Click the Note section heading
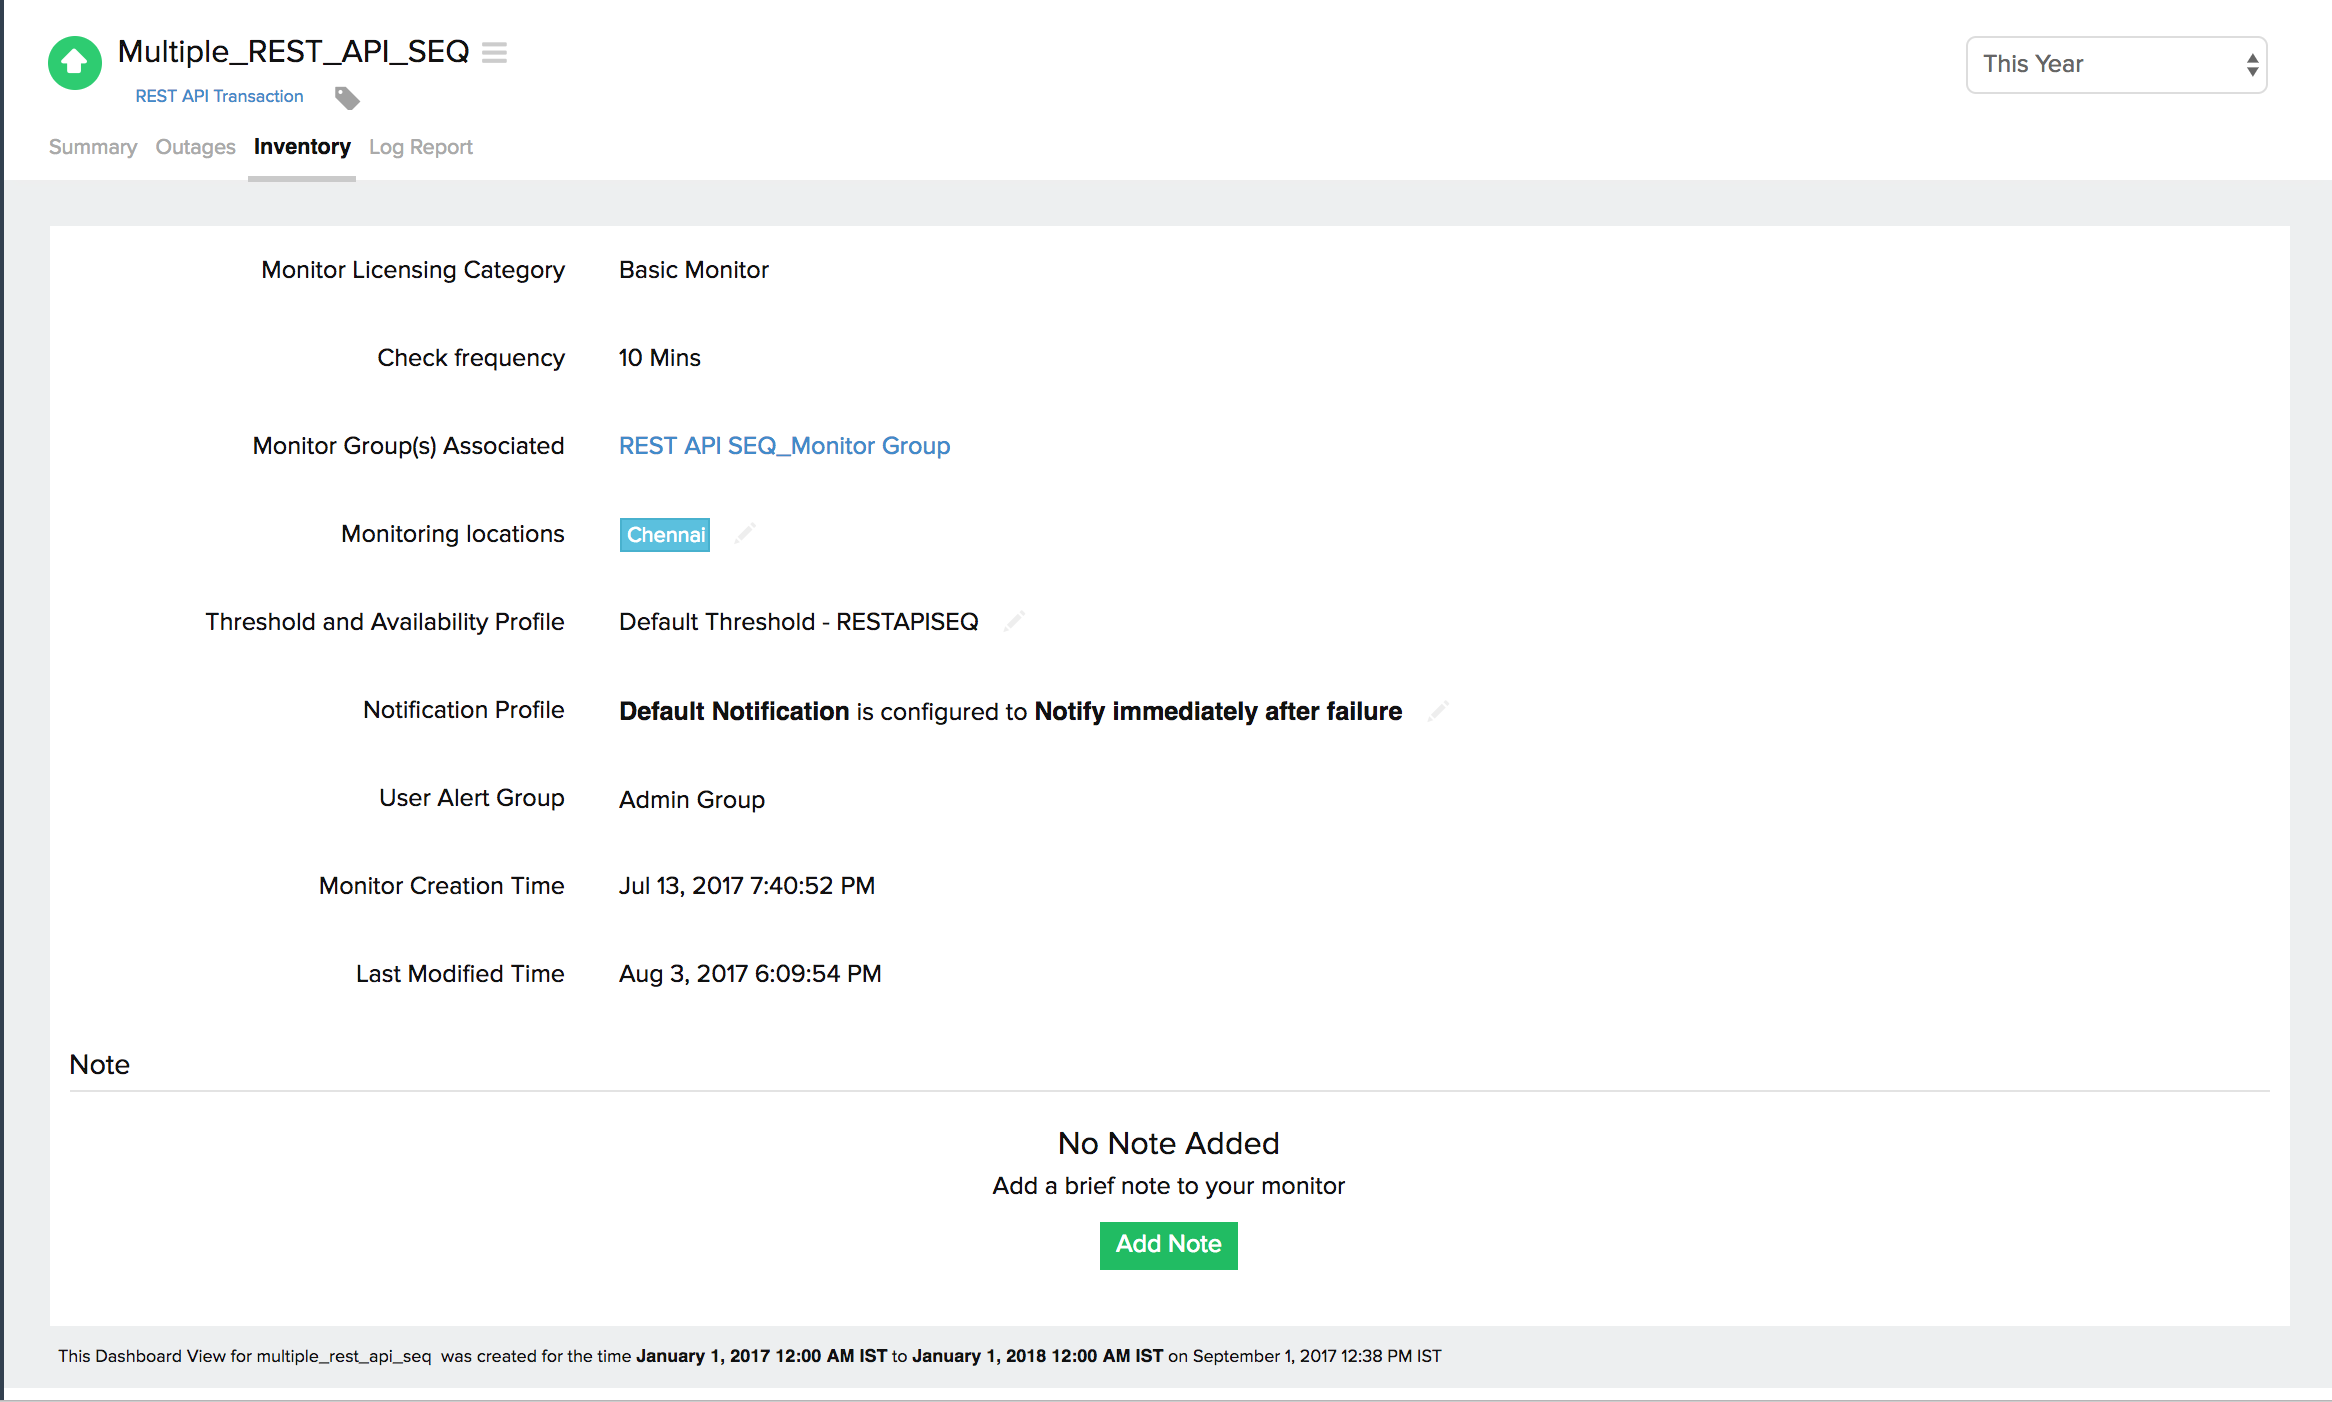Screen dimensions: 2332x1402 pos(99,1065)
